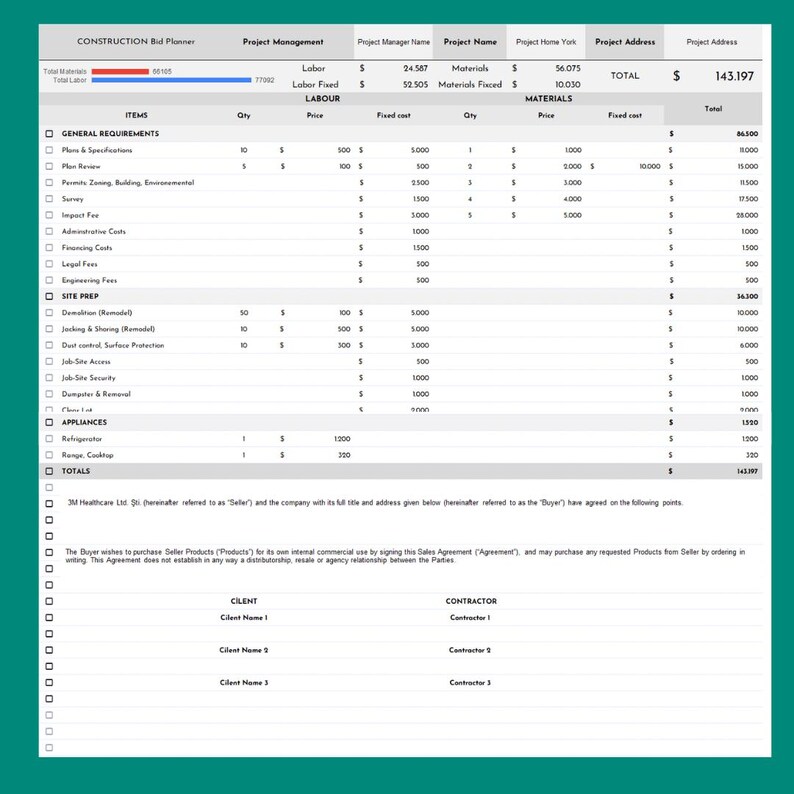Select the CONSTRUCTION Bid Planner title

coord(136,42)
